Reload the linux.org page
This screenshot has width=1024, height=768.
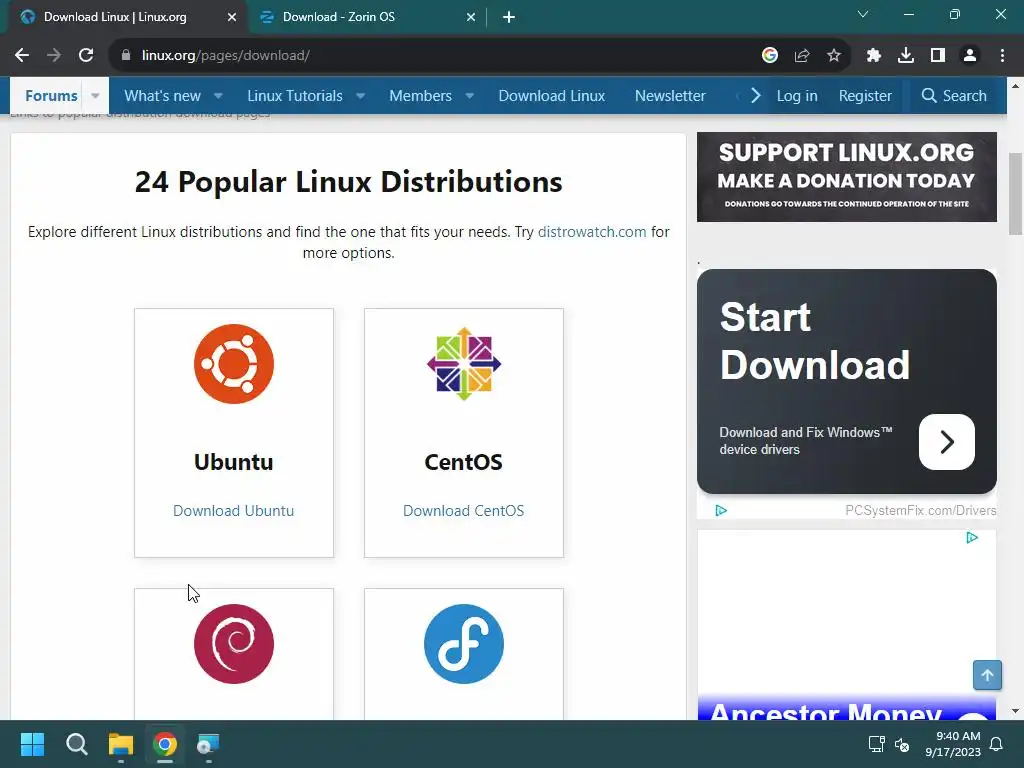click(86, 56)
